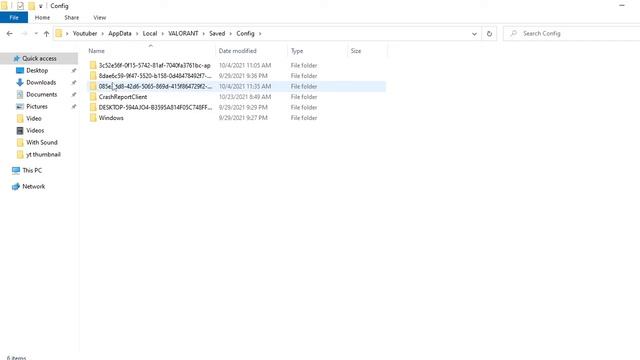Select Local in the address breadcrumb

coord(150,33)
